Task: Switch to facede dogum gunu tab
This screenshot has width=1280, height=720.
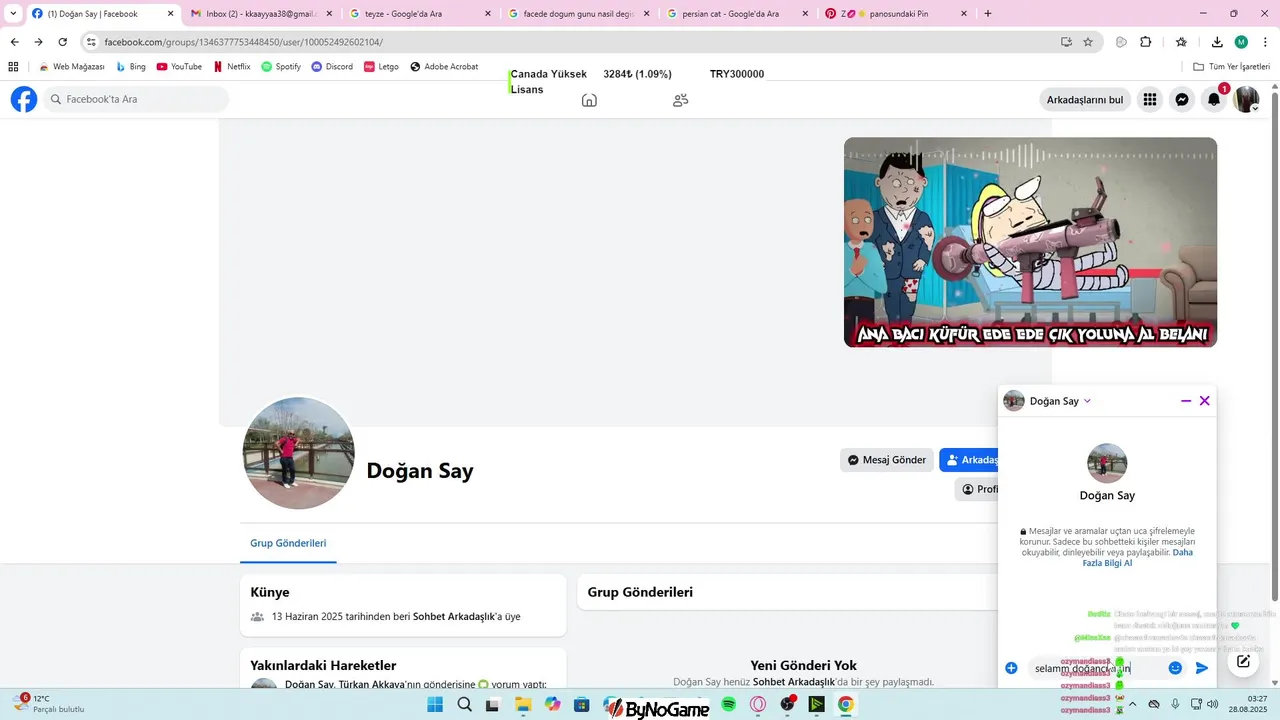Action: tap(579, 14)
